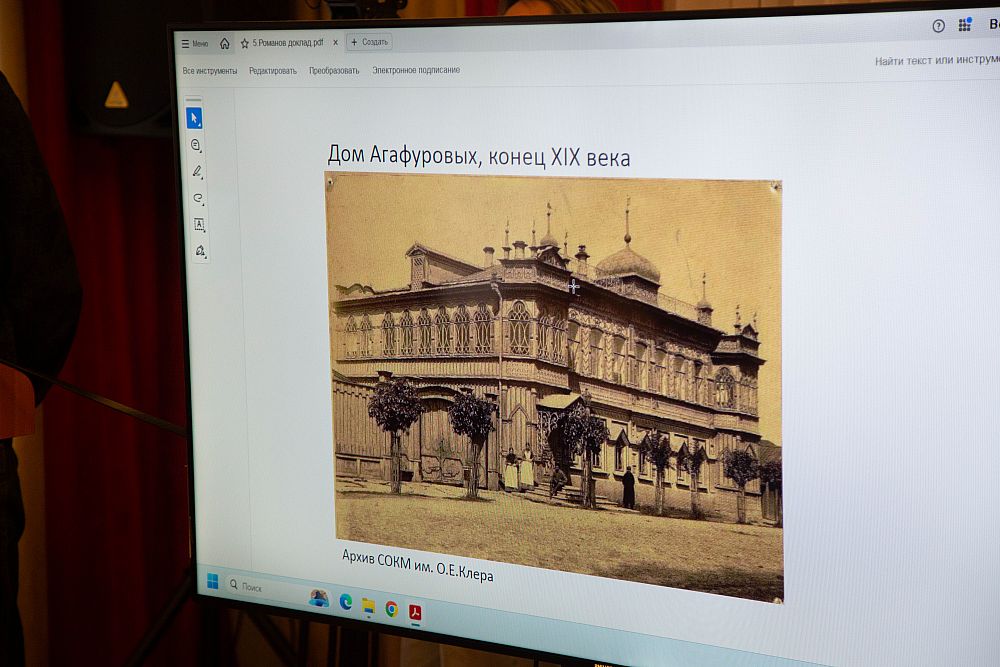Screen dimensions: 1000x667
Task: Open Все инструменты panel
Action: (x=210, y=71)
